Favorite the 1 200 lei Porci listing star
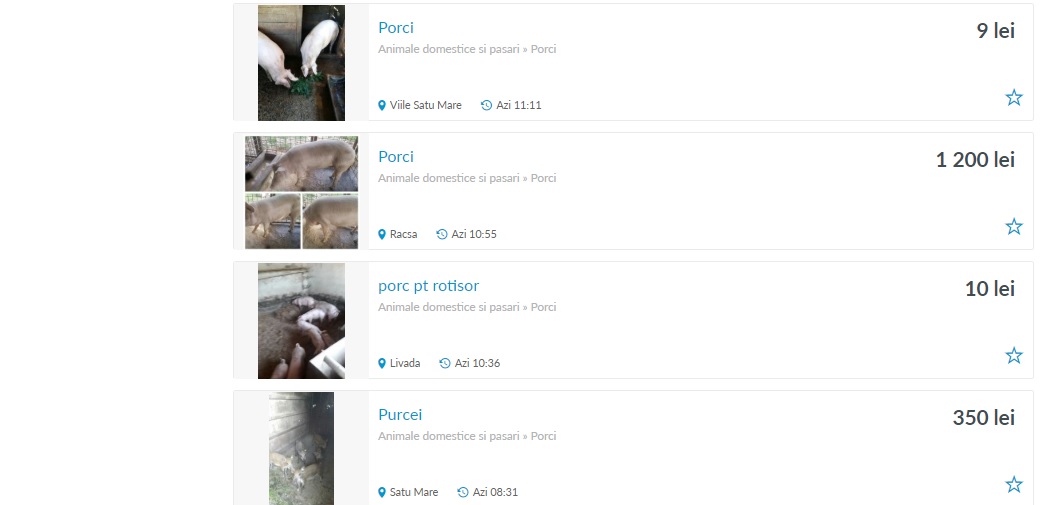Screen dimensions: 1051x505 1013,226
